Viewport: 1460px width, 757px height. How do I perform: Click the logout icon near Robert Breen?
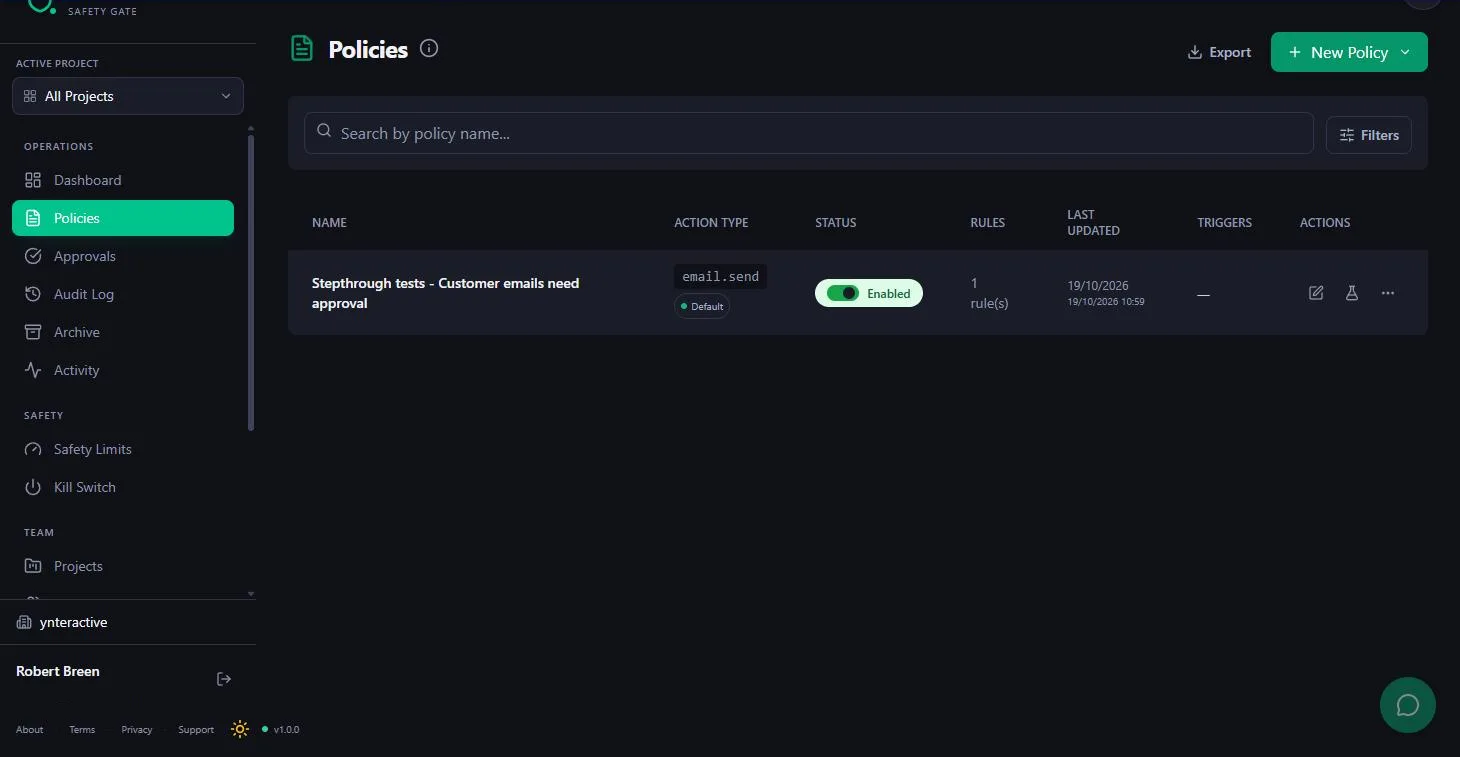(x=224, y=679)
